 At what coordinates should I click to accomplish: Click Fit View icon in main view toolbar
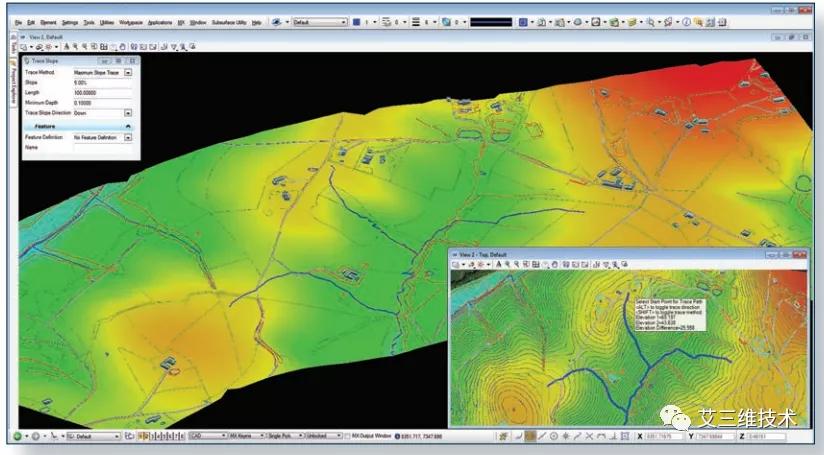click(100, 46)
